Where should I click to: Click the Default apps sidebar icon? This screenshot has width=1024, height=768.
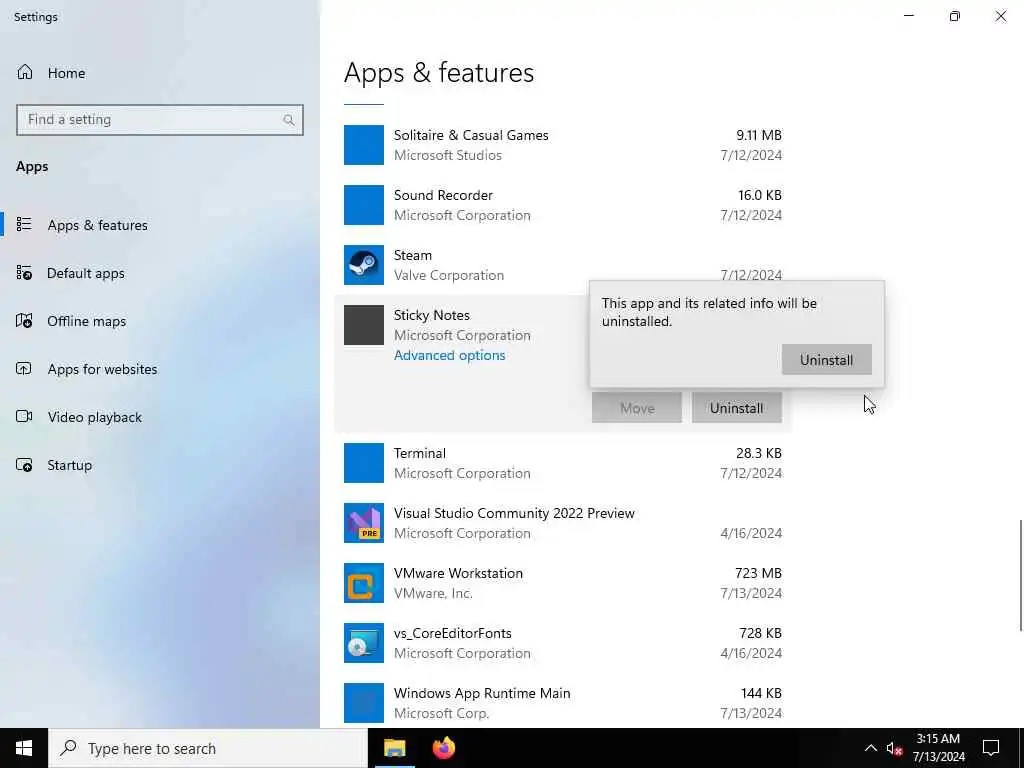[24, 273]
